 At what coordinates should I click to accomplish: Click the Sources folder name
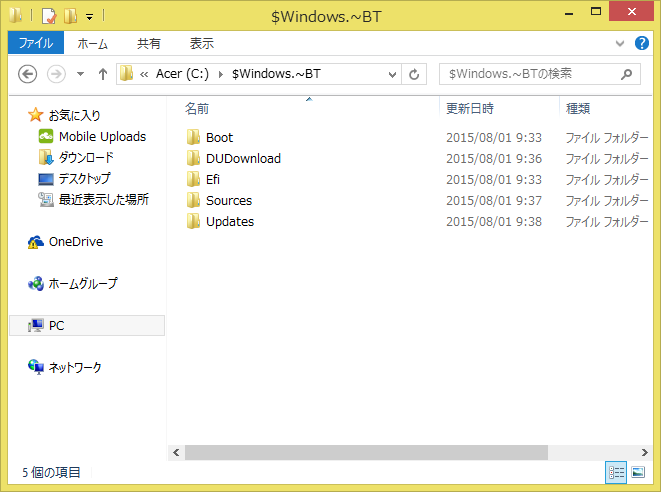(x=229, y=201)
